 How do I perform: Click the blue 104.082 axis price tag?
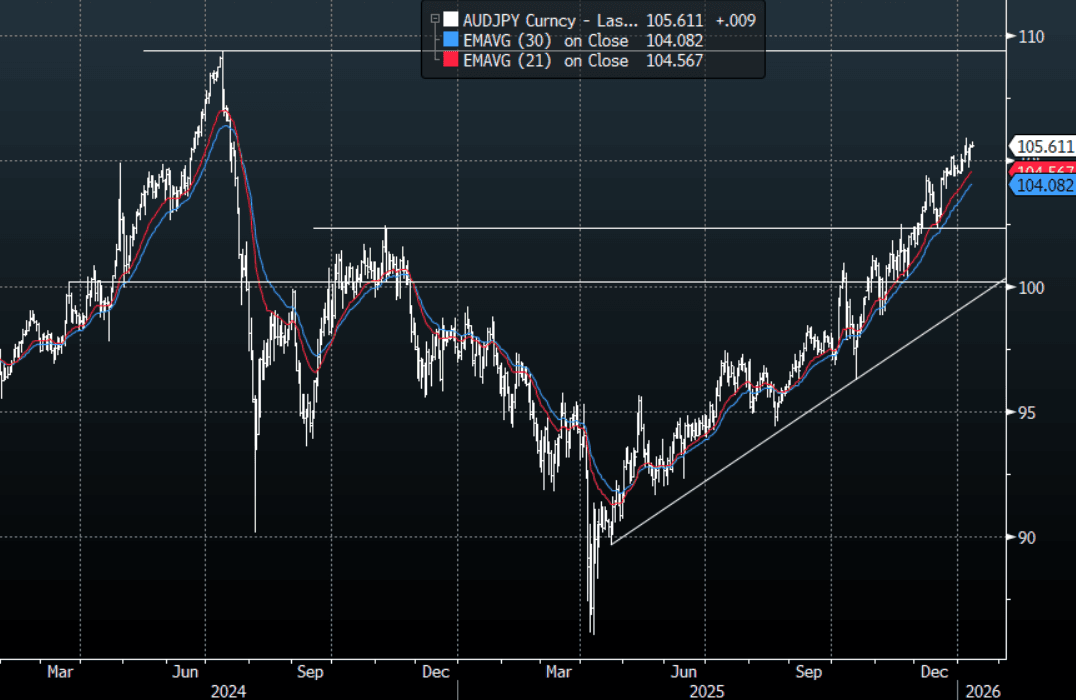click(x=1044, y=185)
